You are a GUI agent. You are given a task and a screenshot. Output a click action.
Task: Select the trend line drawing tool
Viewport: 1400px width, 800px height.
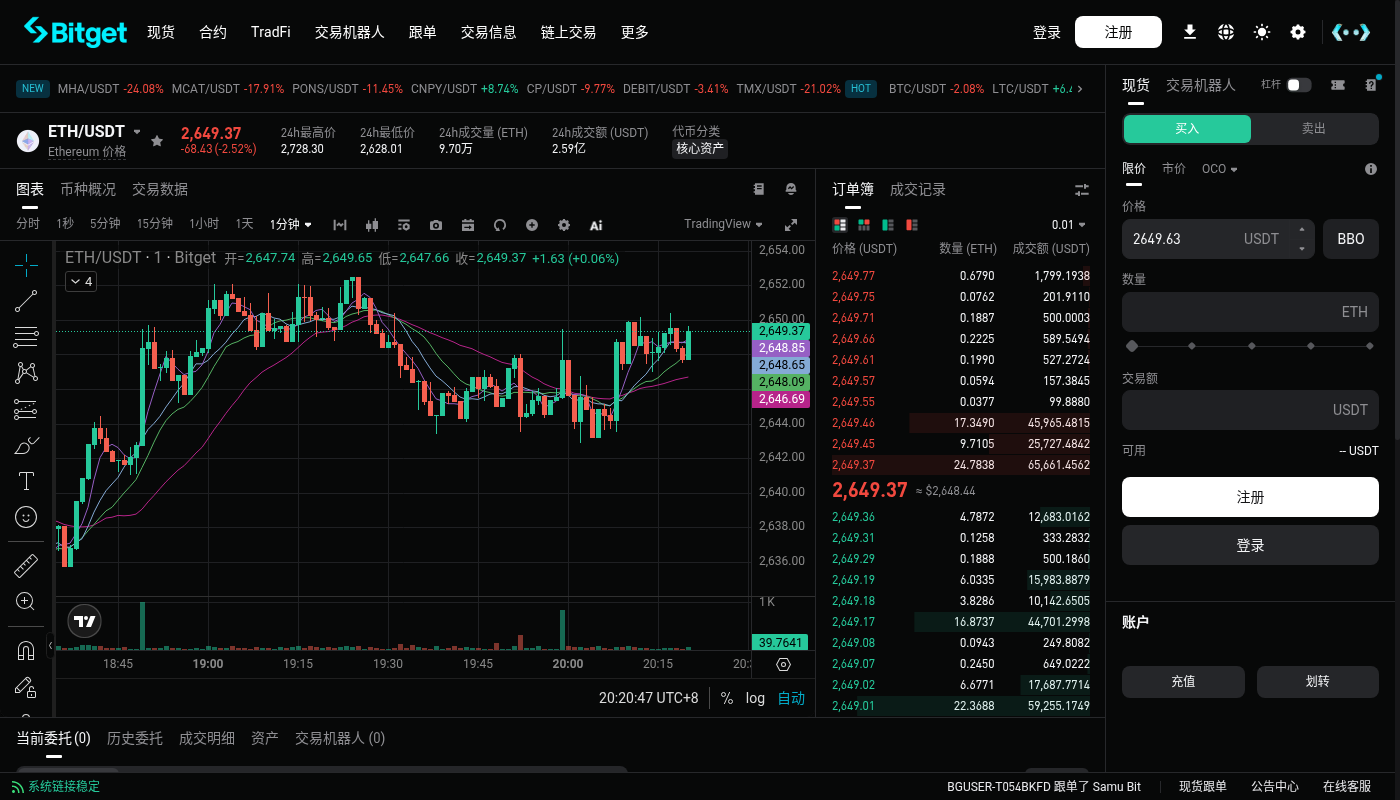[x=26, y=301]
